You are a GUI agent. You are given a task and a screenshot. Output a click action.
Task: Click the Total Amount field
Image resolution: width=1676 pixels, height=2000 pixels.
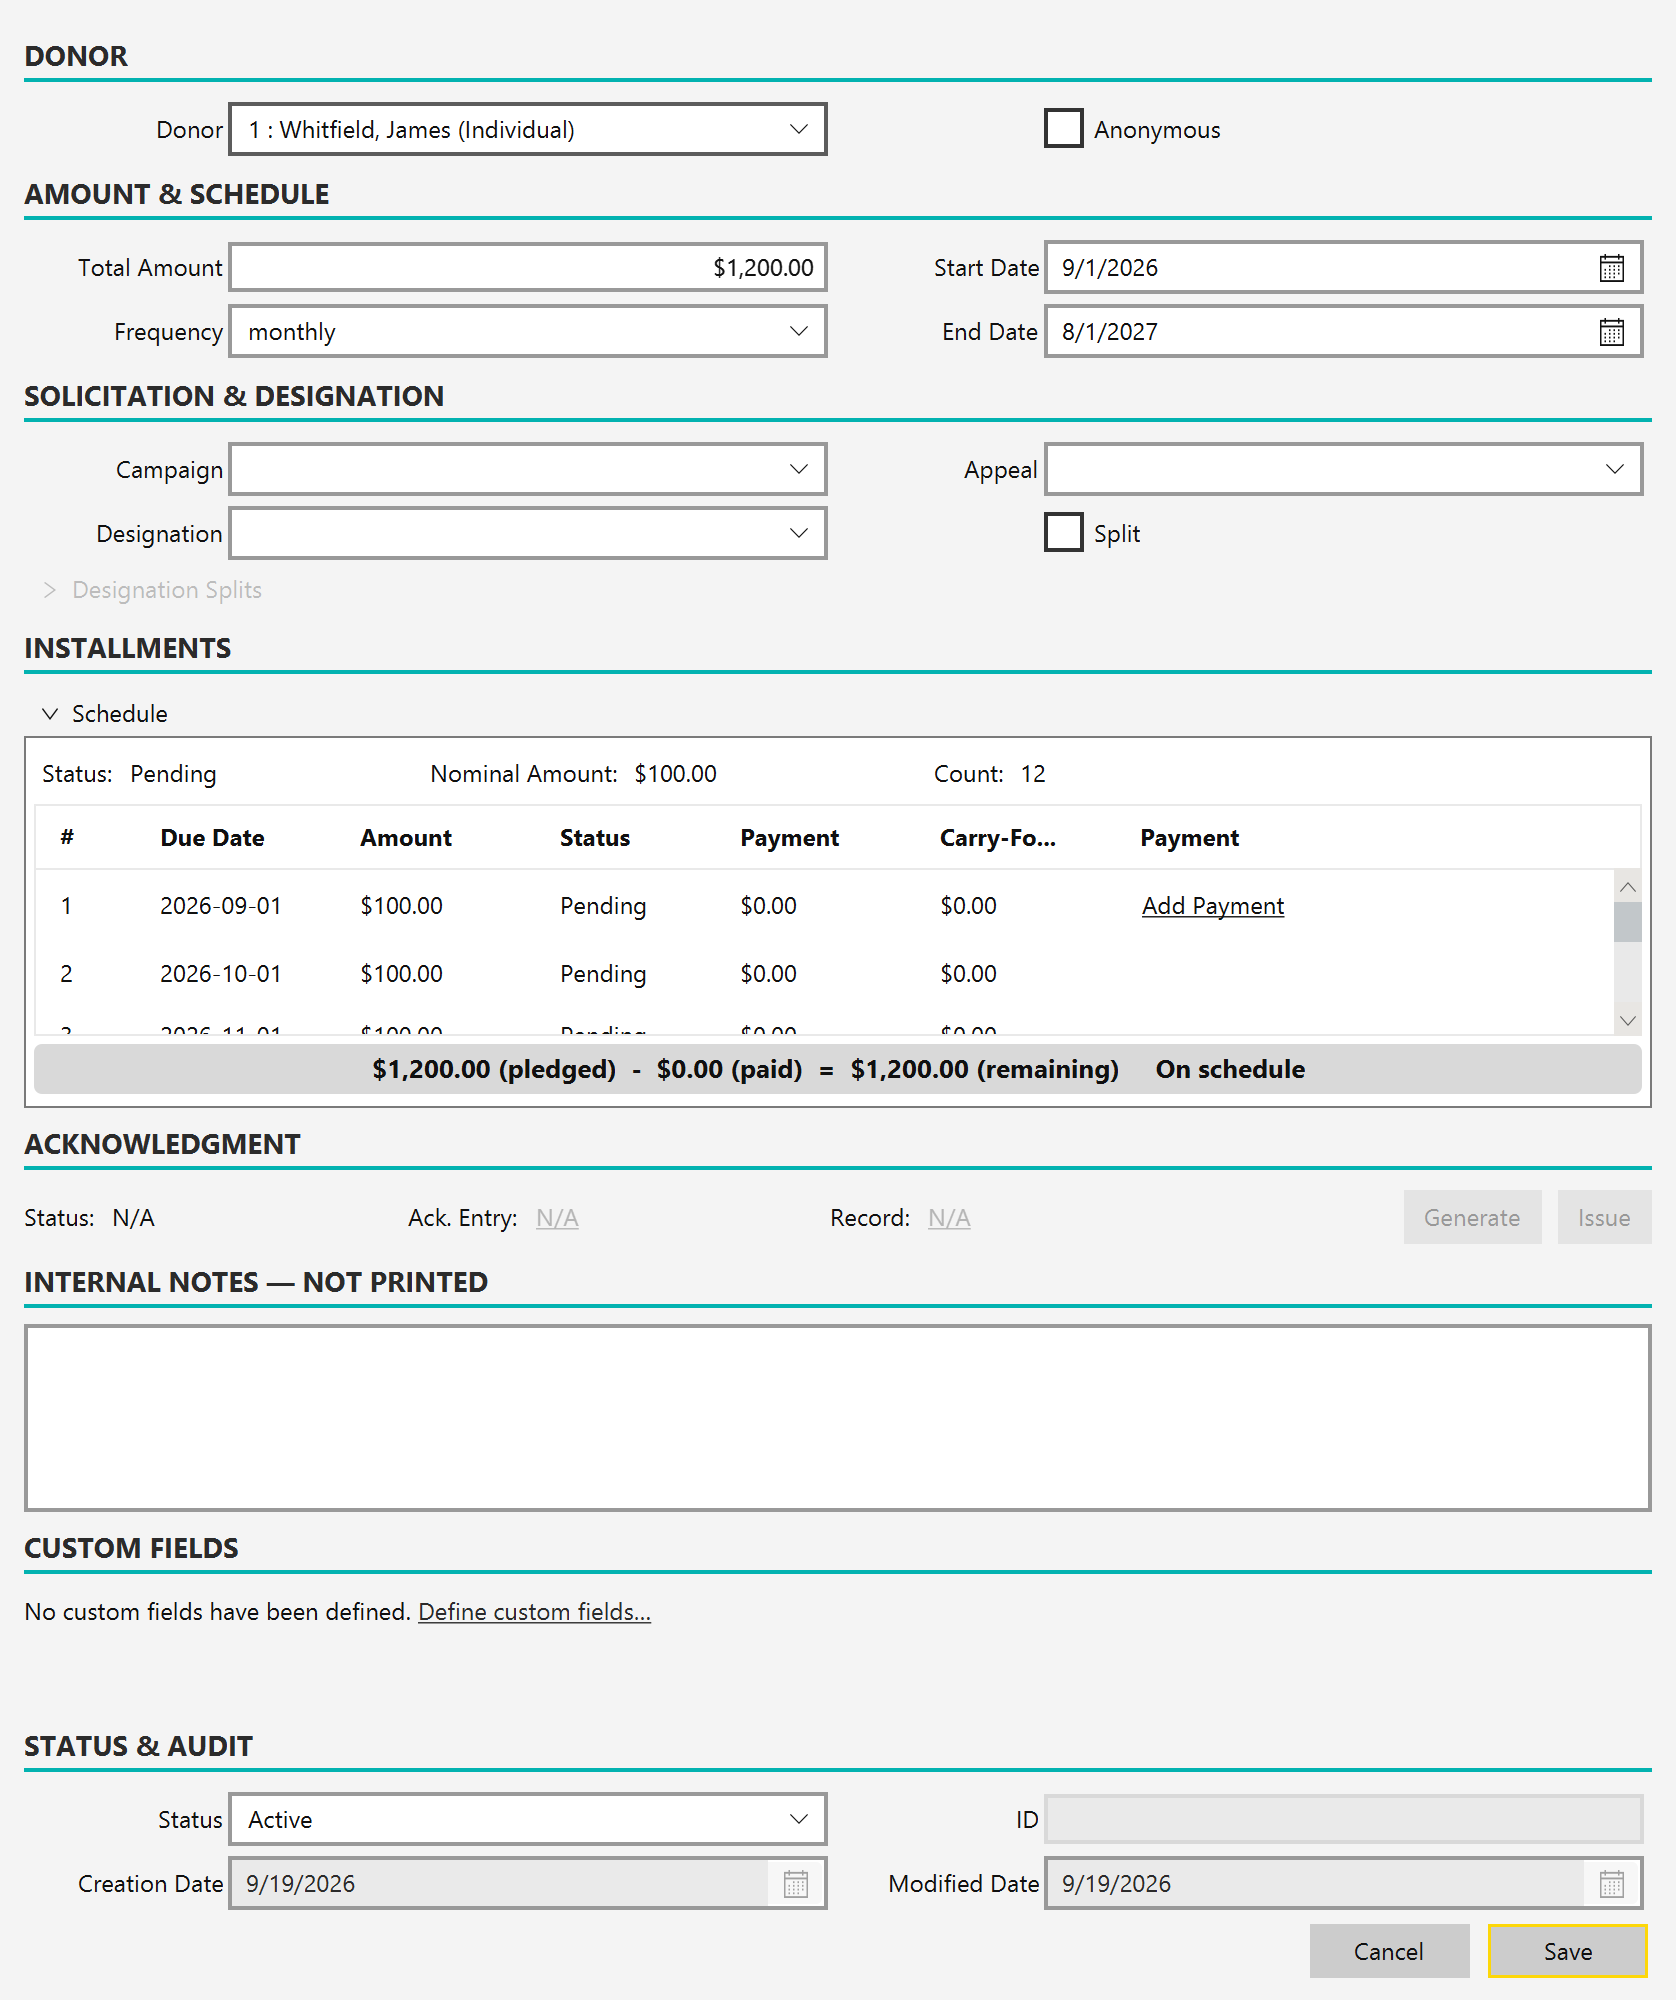click(x=528, y=267)
